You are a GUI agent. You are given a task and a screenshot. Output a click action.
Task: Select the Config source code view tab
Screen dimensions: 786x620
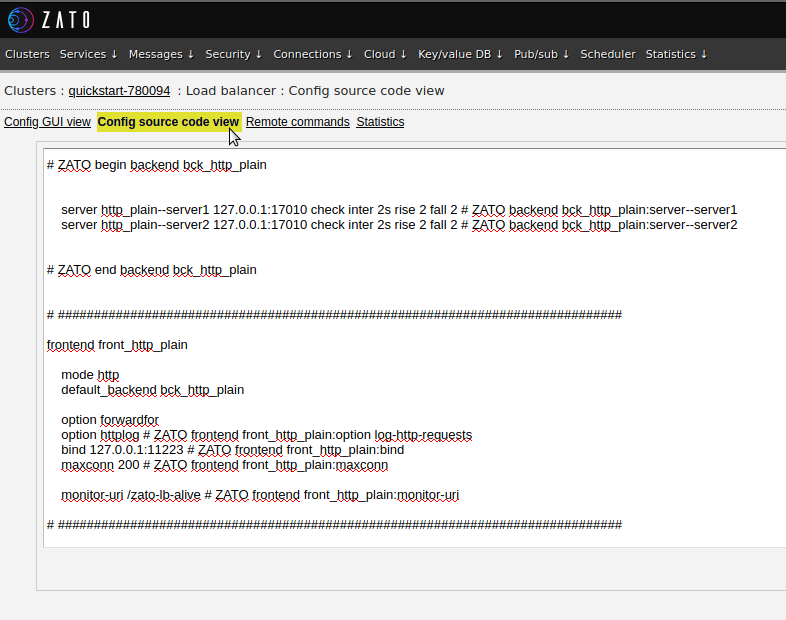coord(168,122)
